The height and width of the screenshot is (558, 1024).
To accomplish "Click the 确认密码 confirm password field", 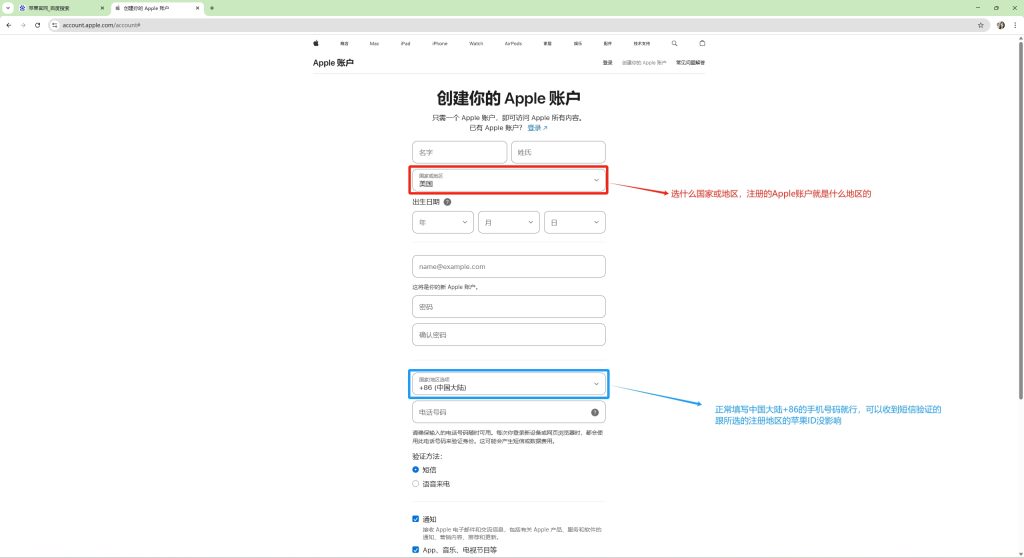I will (x=509, y=335).
